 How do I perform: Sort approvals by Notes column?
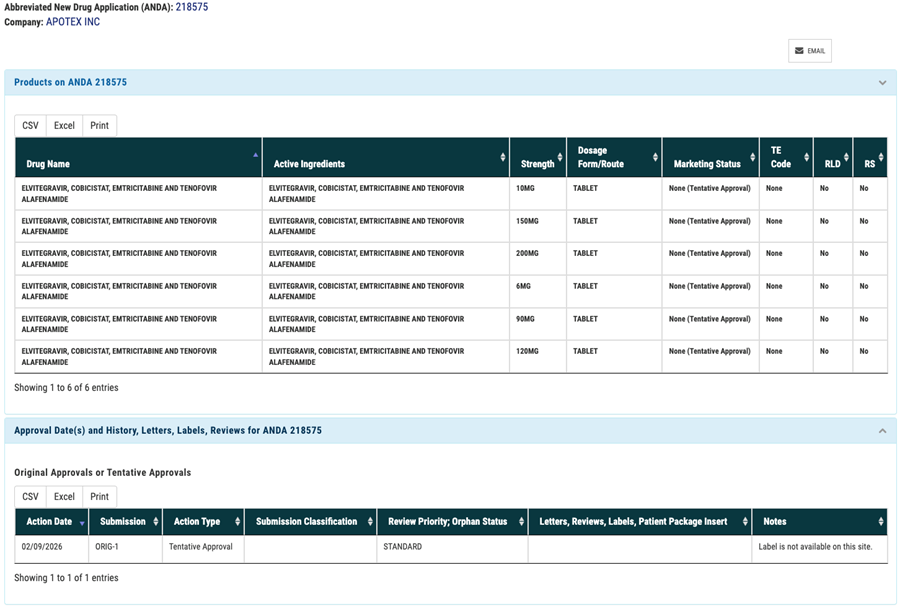click(820, 522)
